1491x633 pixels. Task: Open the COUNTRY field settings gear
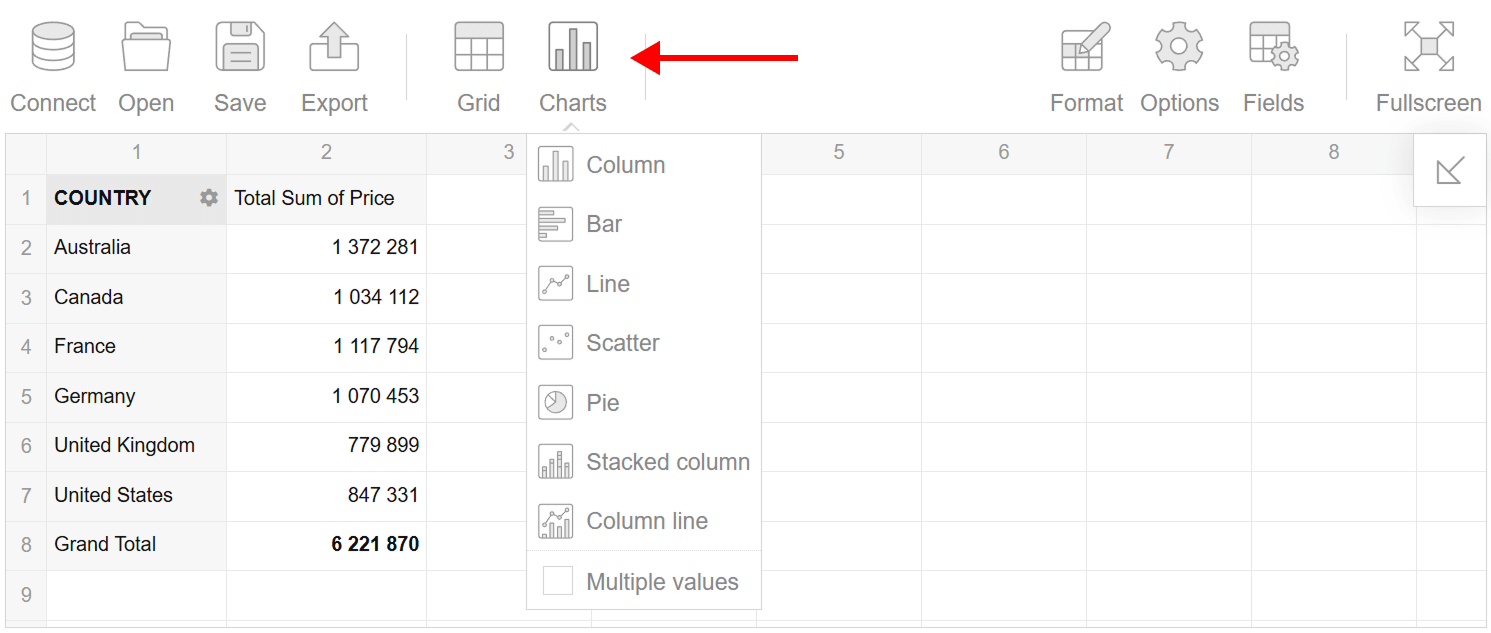coord(208,198)
